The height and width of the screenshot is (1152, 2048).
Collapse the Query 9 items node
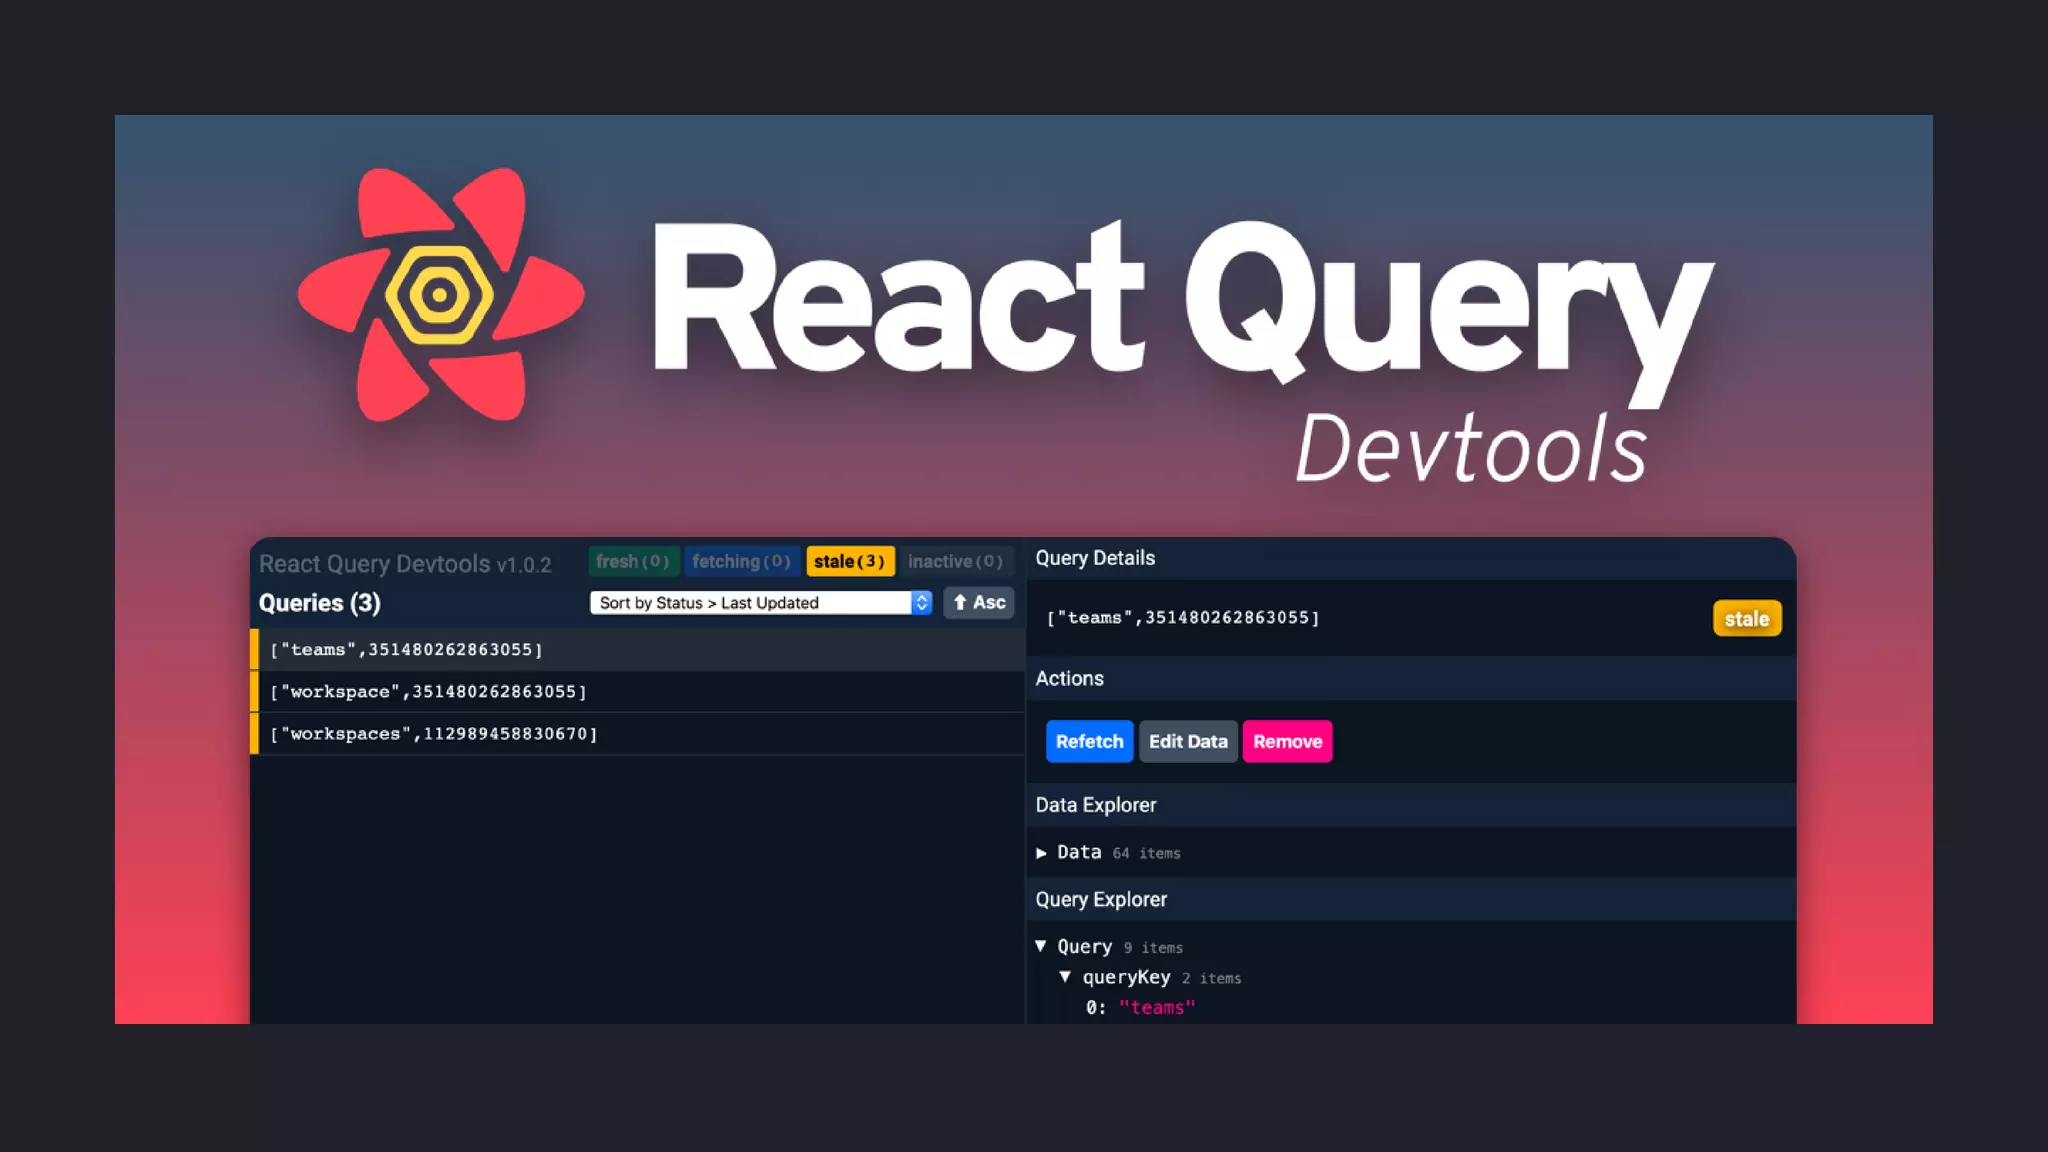tap(1041, 946)
